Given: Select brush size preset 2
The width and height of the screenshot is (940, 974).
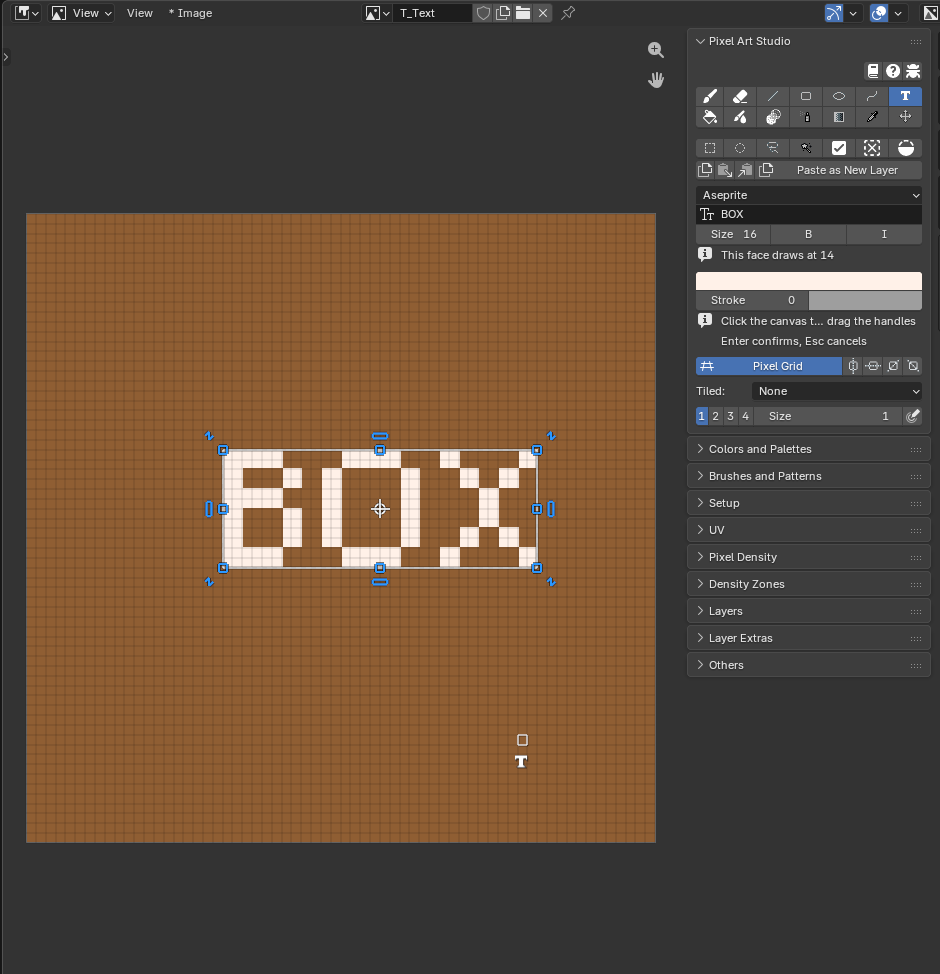Looking at the screenshot, I should [716, 416].
